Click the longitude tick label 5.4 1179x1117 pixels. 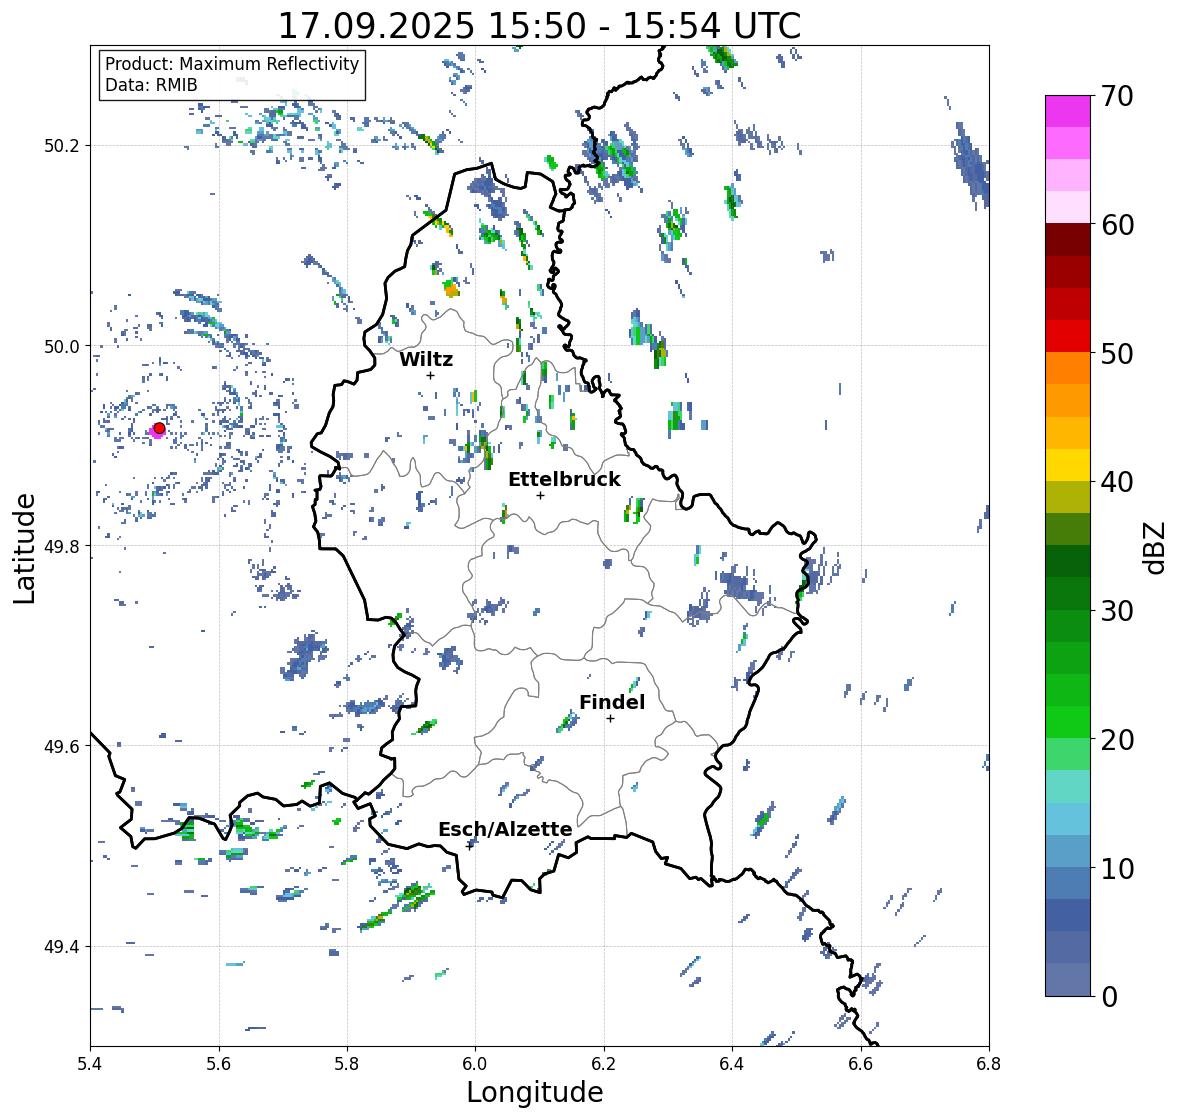90,1063
